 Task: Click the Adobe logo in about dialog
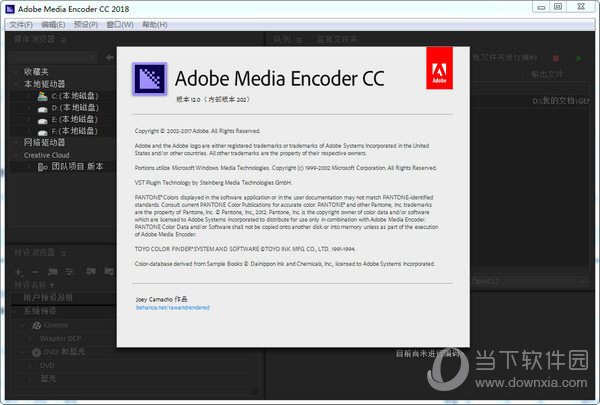pos(439,68)
